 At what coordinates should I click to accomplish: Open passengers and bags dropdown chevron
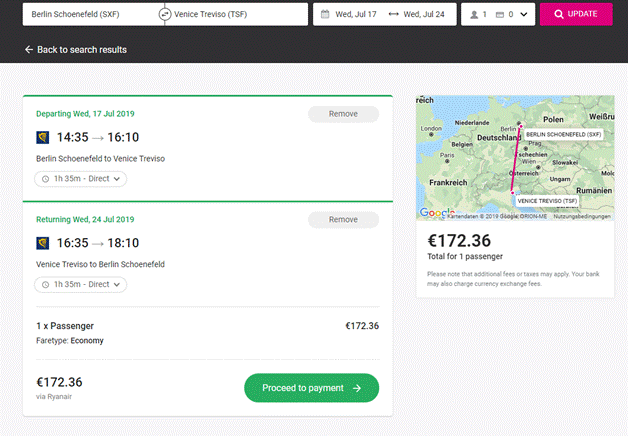[523, 14]
